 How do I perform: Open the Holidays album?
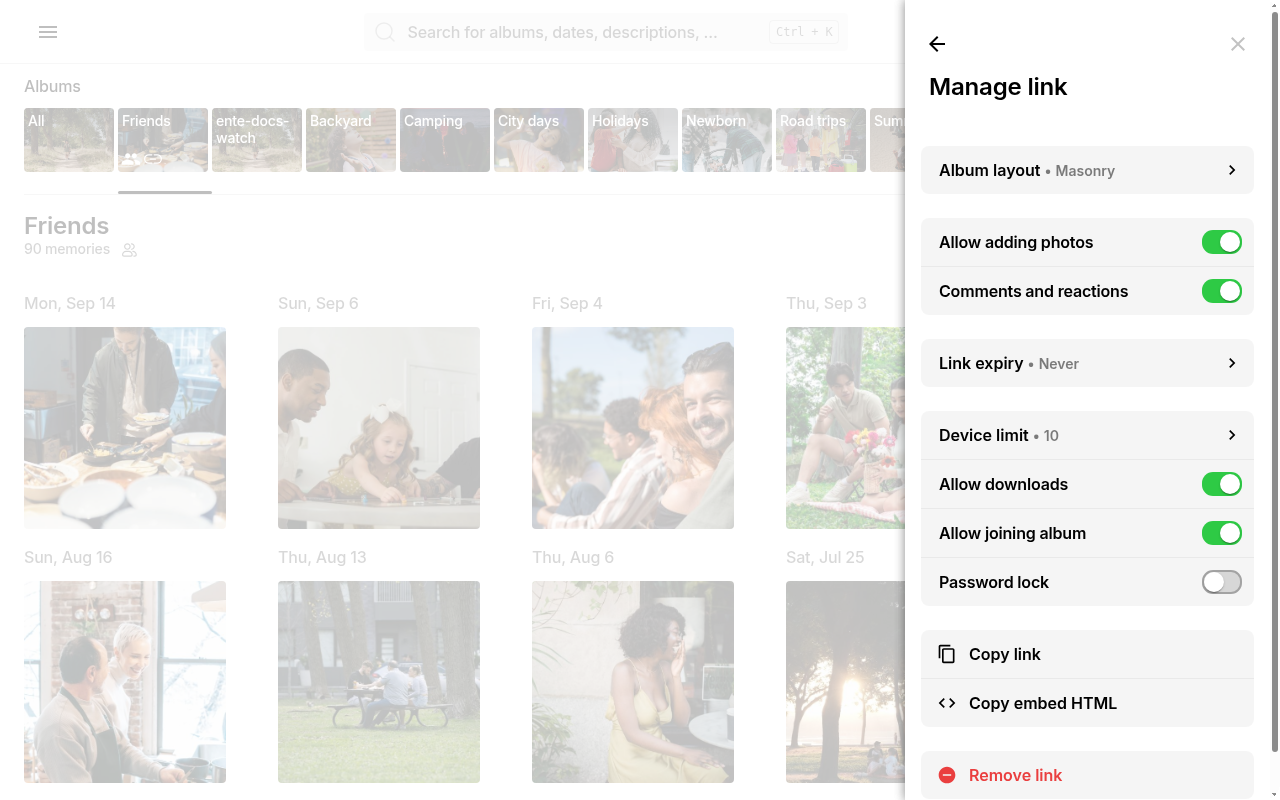coord(633,140)
